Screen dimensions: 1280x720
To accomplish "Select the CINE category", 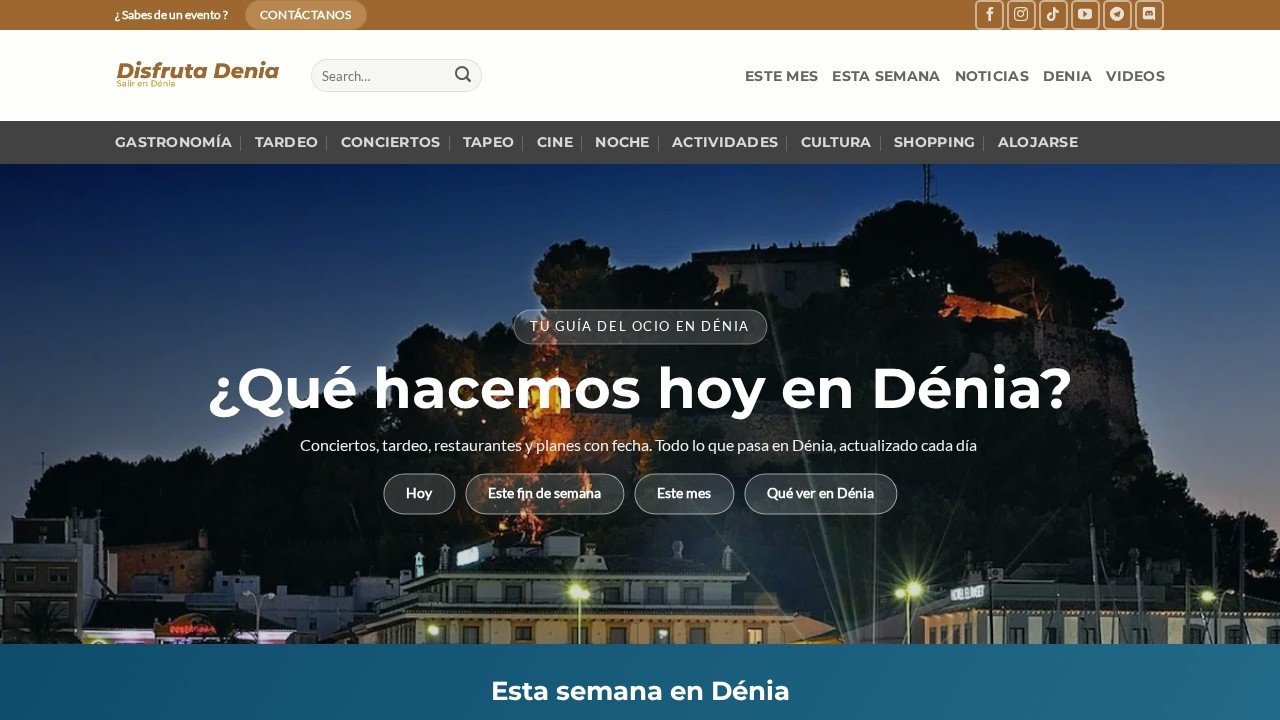I will tap(555, 142).
